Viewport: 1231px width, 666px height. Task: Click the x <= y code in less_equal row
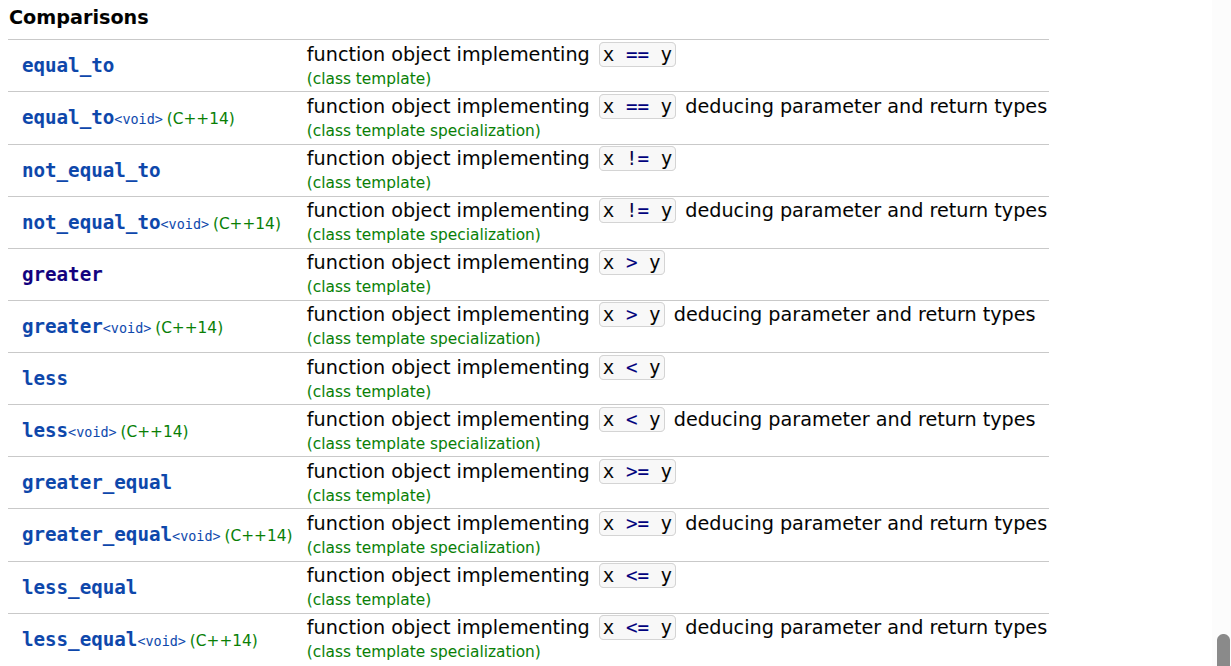pyautogui.click(x=637, y=576)
